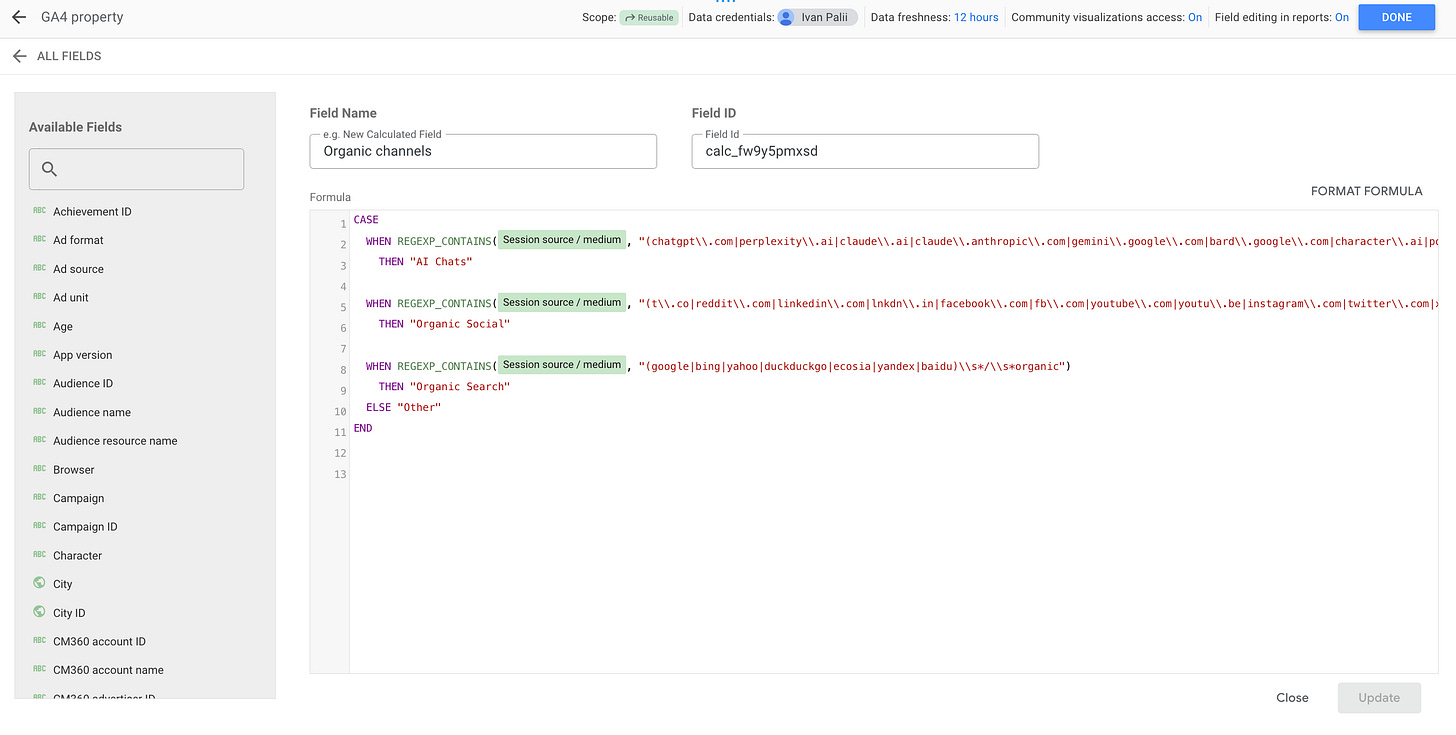Viewport: 1456px width, 735px height.
Task: Click the Session source / medium chip on line 8
Action: 562,365
